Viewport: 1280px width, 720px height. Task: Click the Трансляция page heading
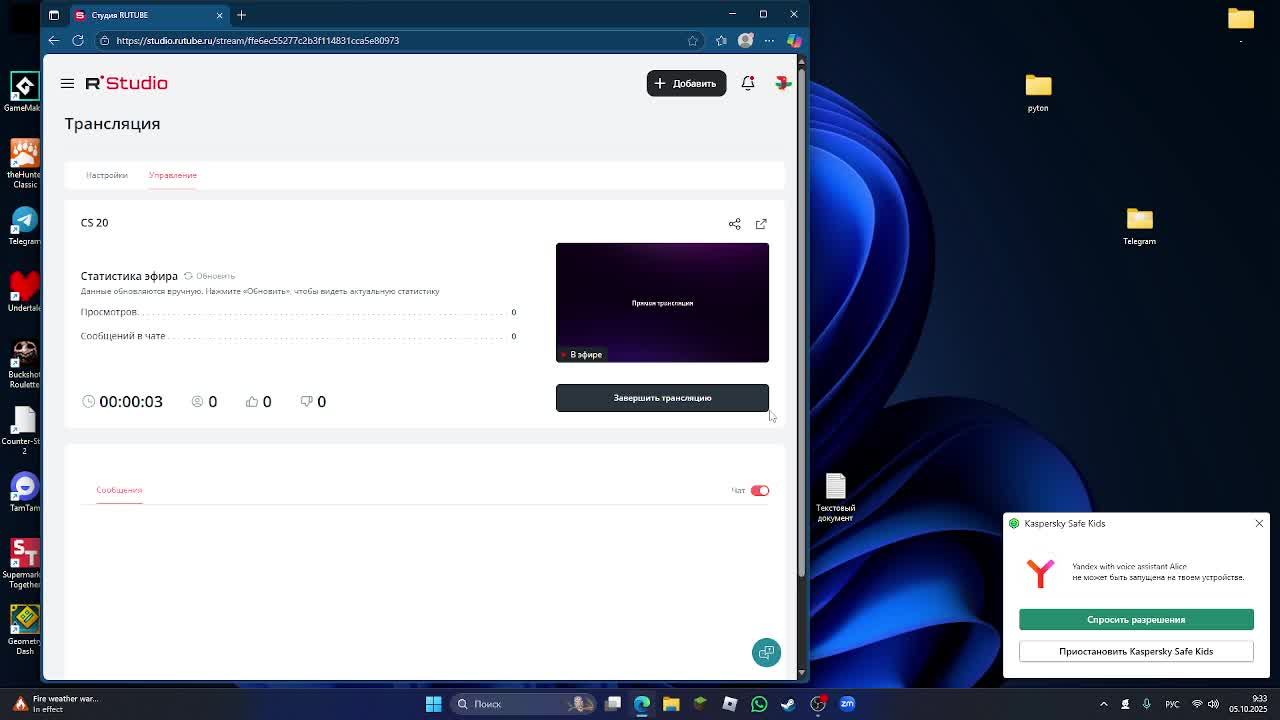coord(112,124)
